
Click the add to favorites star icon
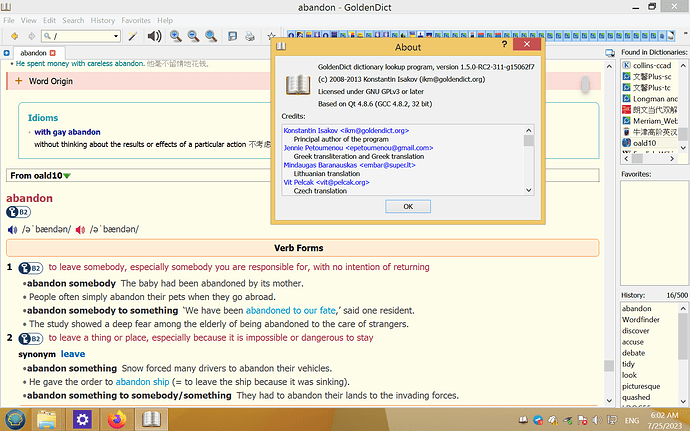(271, 36)
